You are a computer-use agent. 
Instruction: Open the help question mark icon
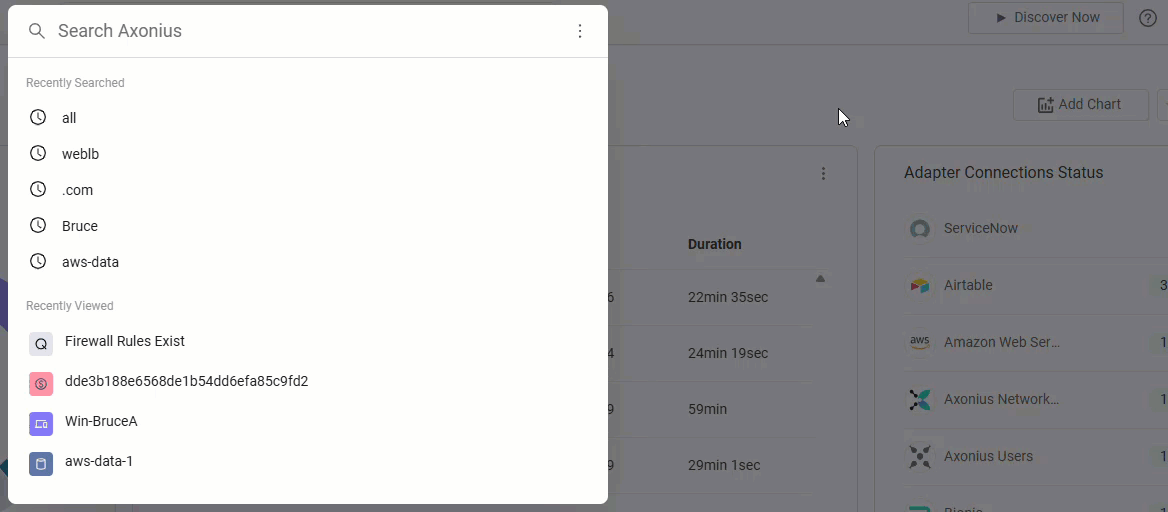coord(1148,18)
